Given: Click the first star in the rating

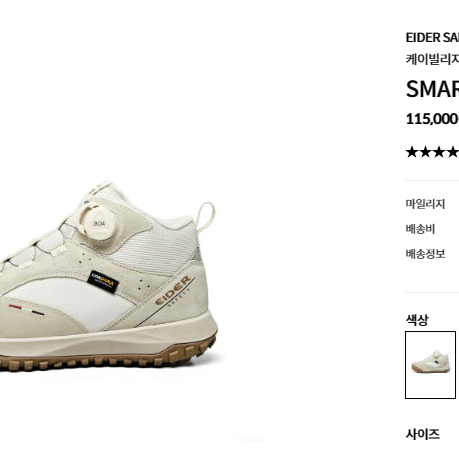Looking at the screenshot, I should pos(412,152).
